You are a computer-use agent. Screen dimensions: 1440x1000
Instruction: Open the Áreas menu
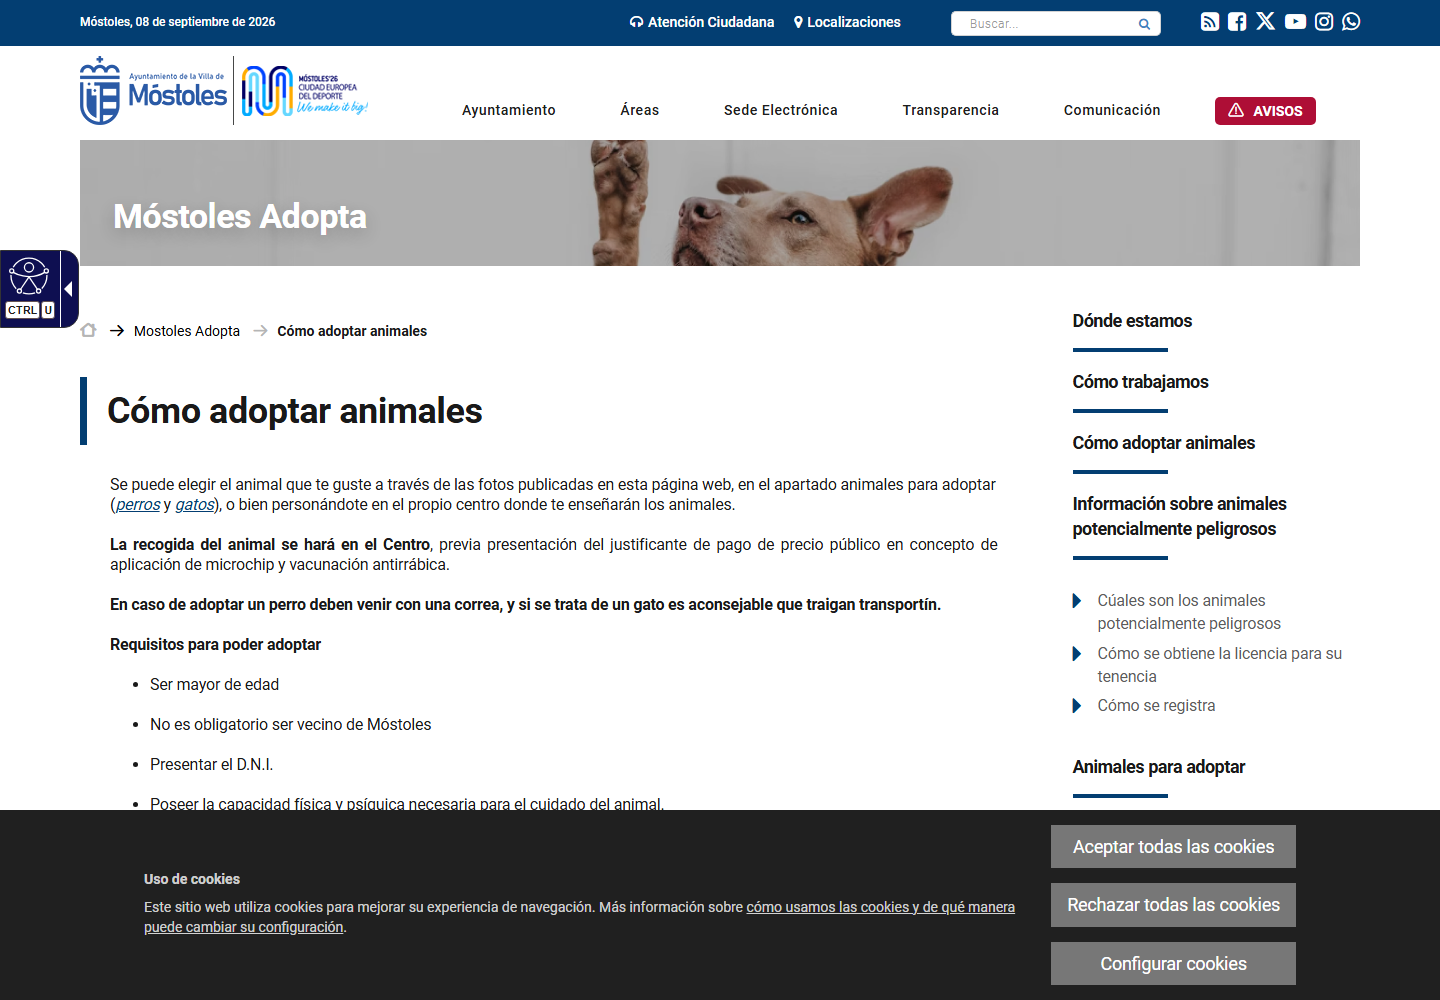(x=640, y=110)
